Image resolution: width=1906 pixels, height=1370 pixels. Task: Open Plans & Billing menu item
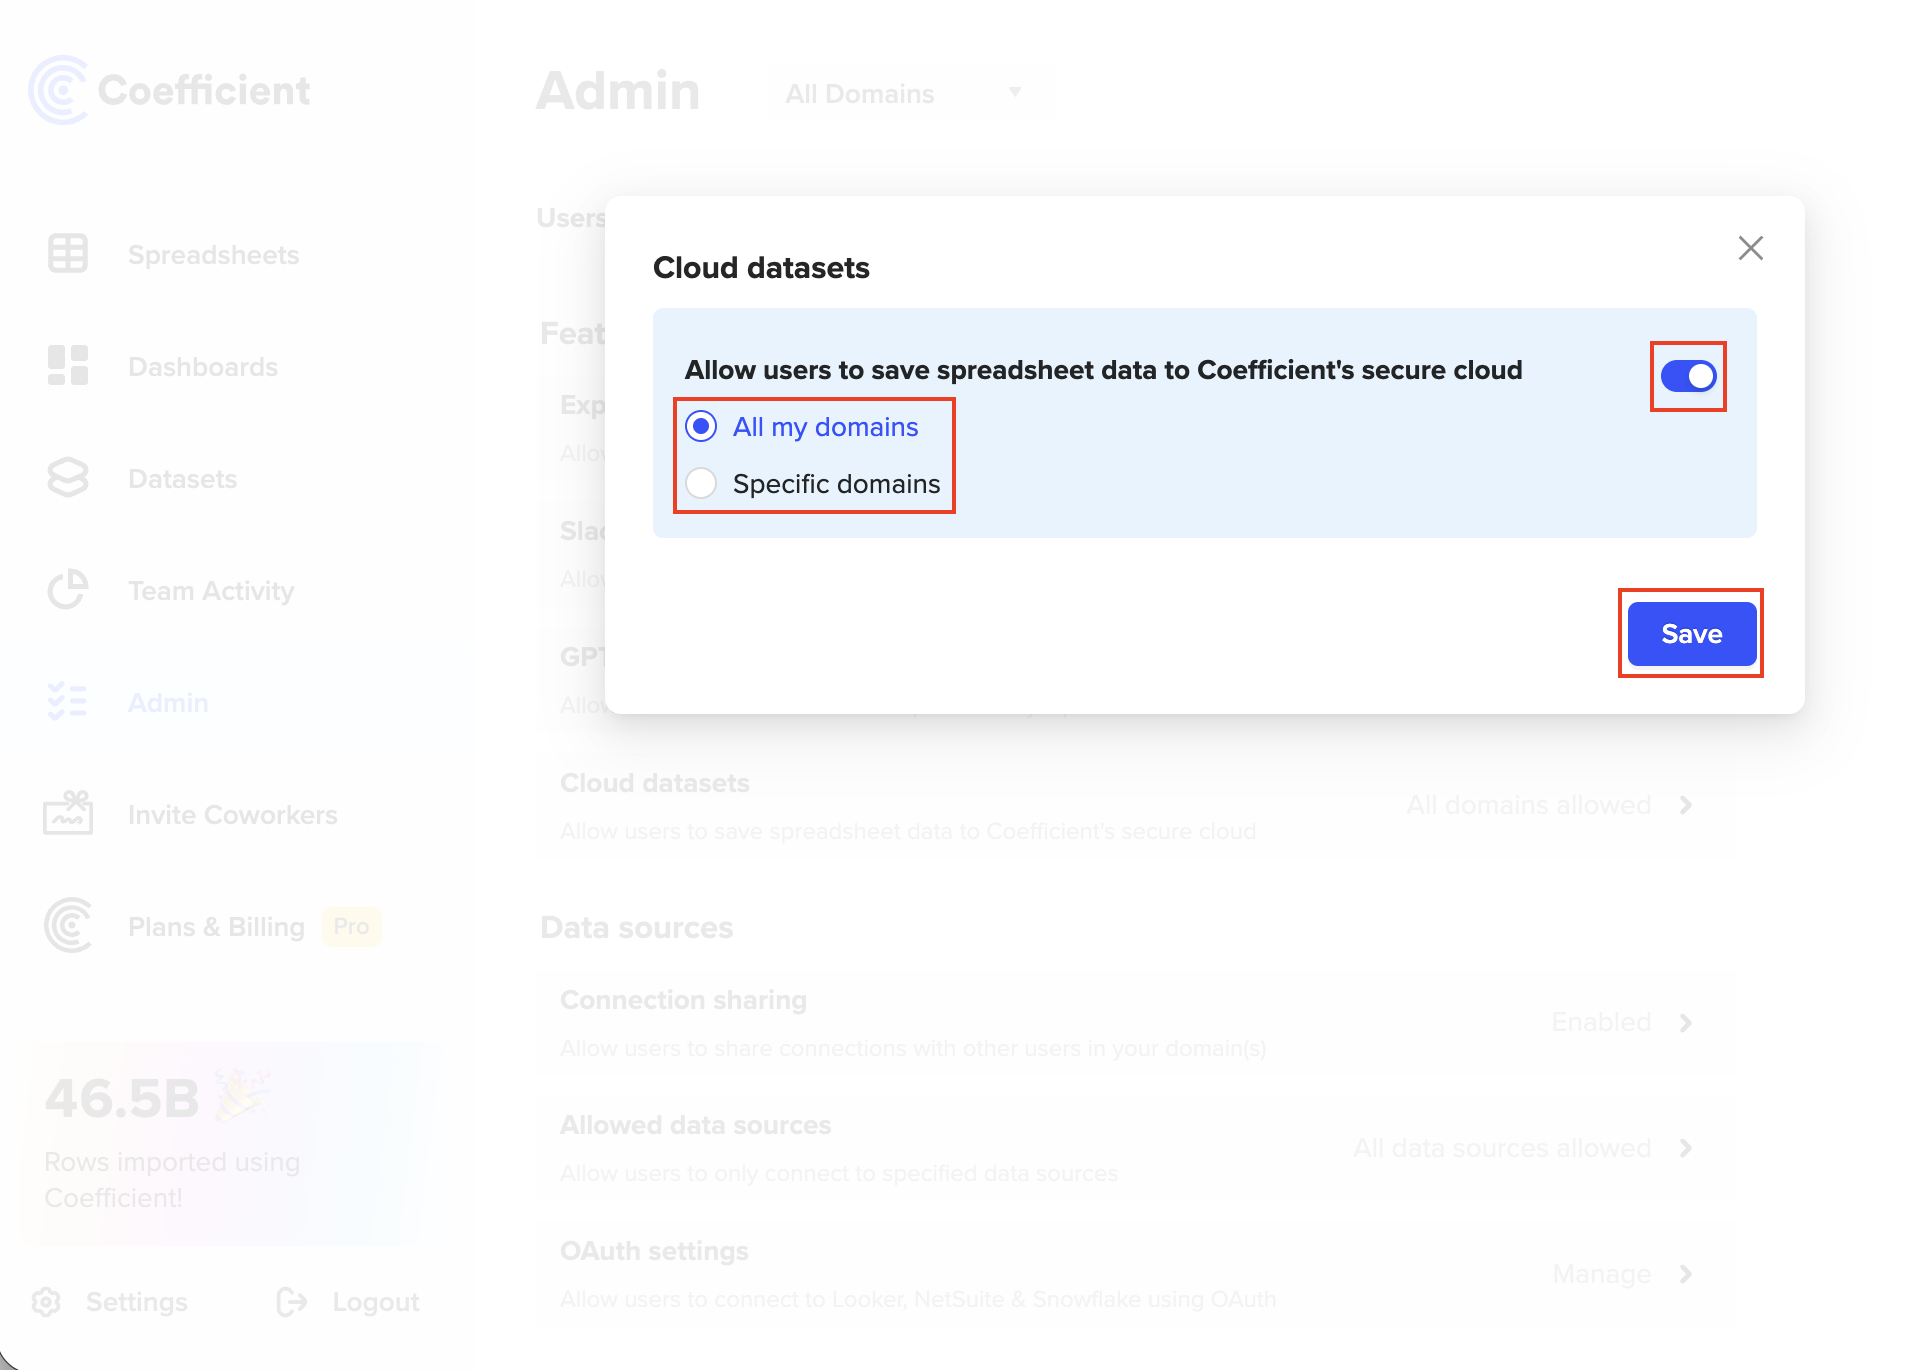(216, 927)
